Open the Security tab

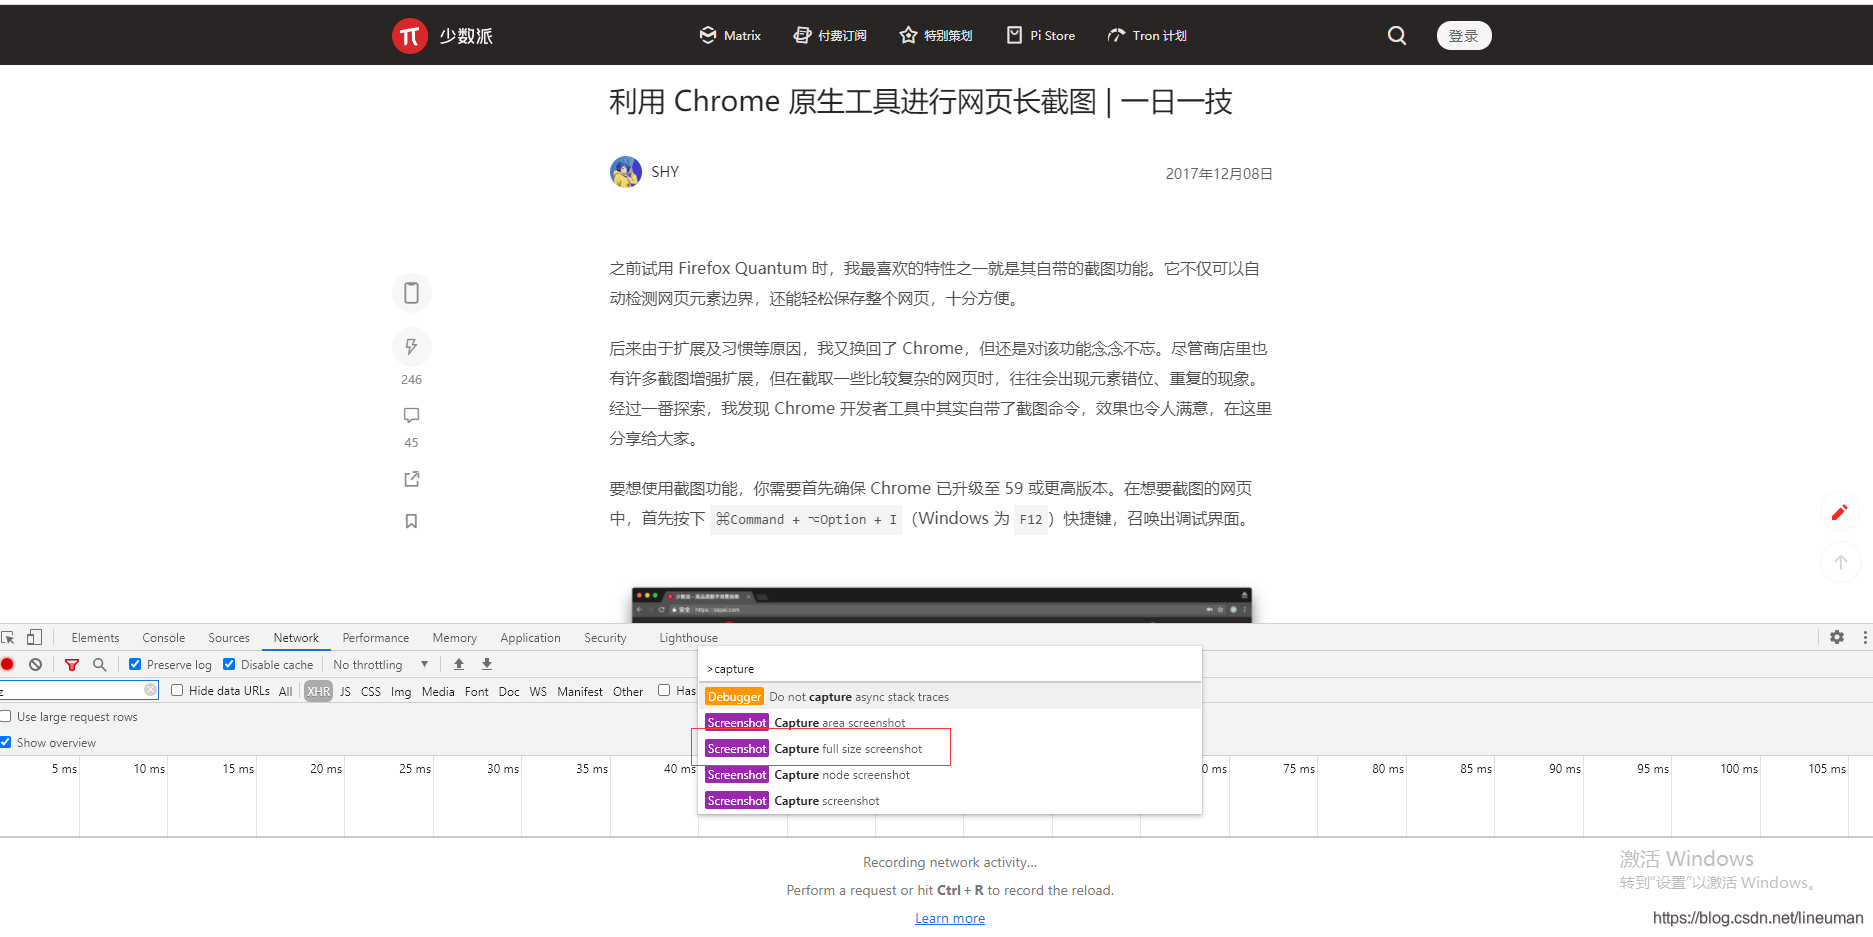point(605,638)
